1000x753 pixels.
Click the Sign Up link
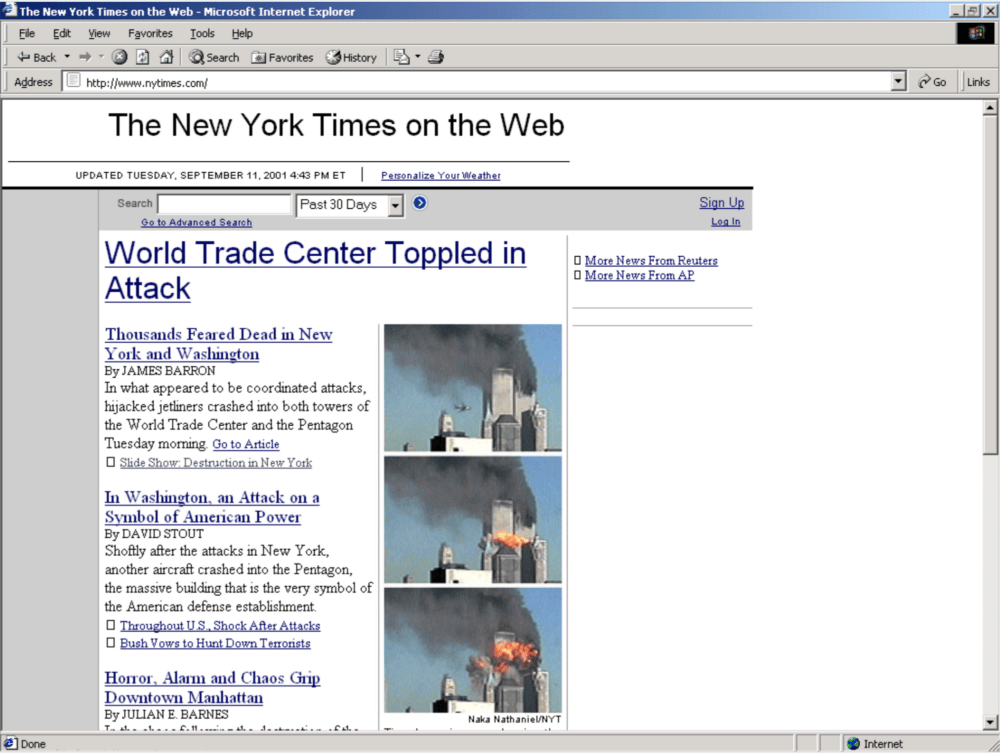pos(721,202)
